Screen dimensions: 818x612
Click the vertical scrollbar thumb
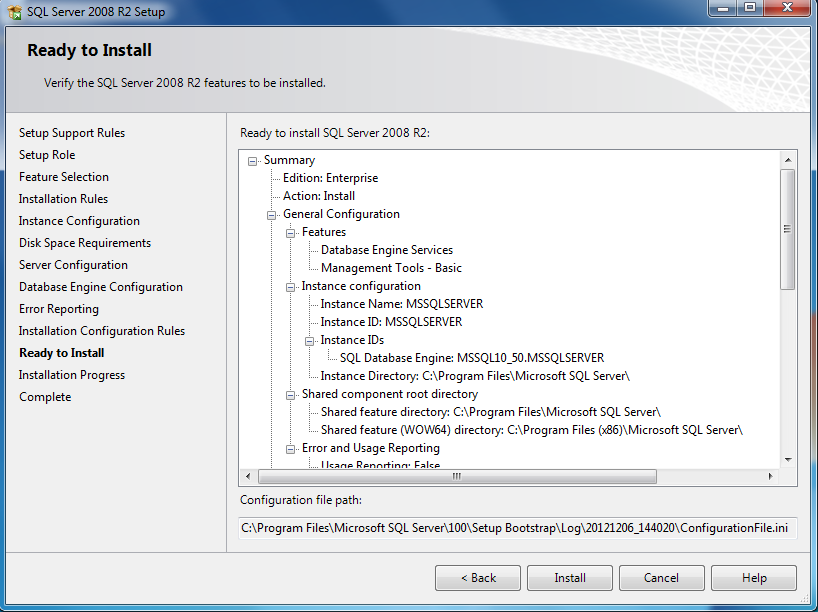coord(788,229)
